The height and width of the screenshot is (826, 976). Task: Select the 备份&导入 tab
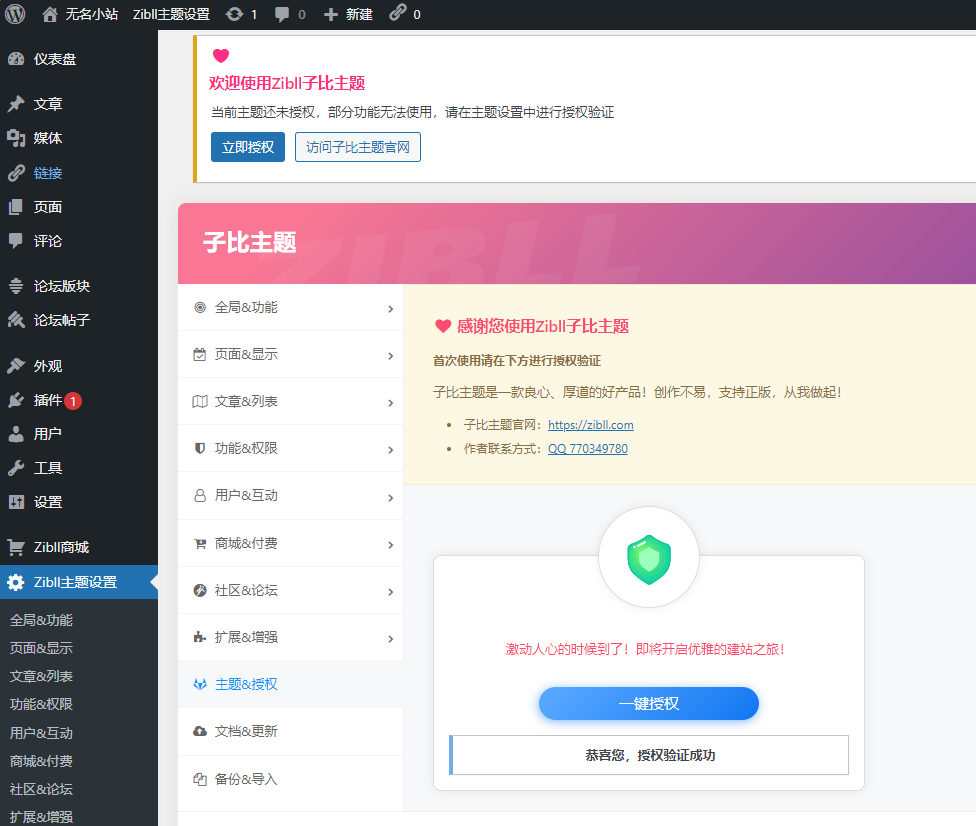[x=291, y=779]
